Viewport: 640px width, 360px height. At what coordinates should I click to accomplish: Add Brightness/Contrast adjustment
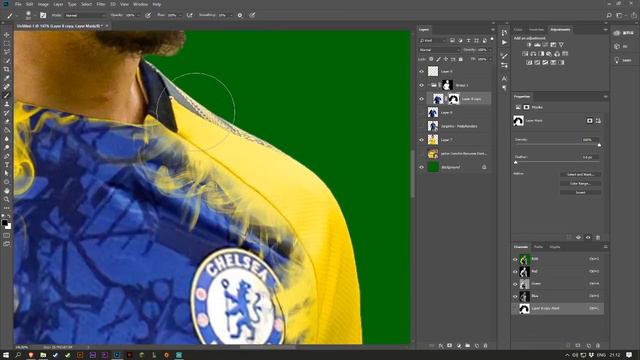529,45
